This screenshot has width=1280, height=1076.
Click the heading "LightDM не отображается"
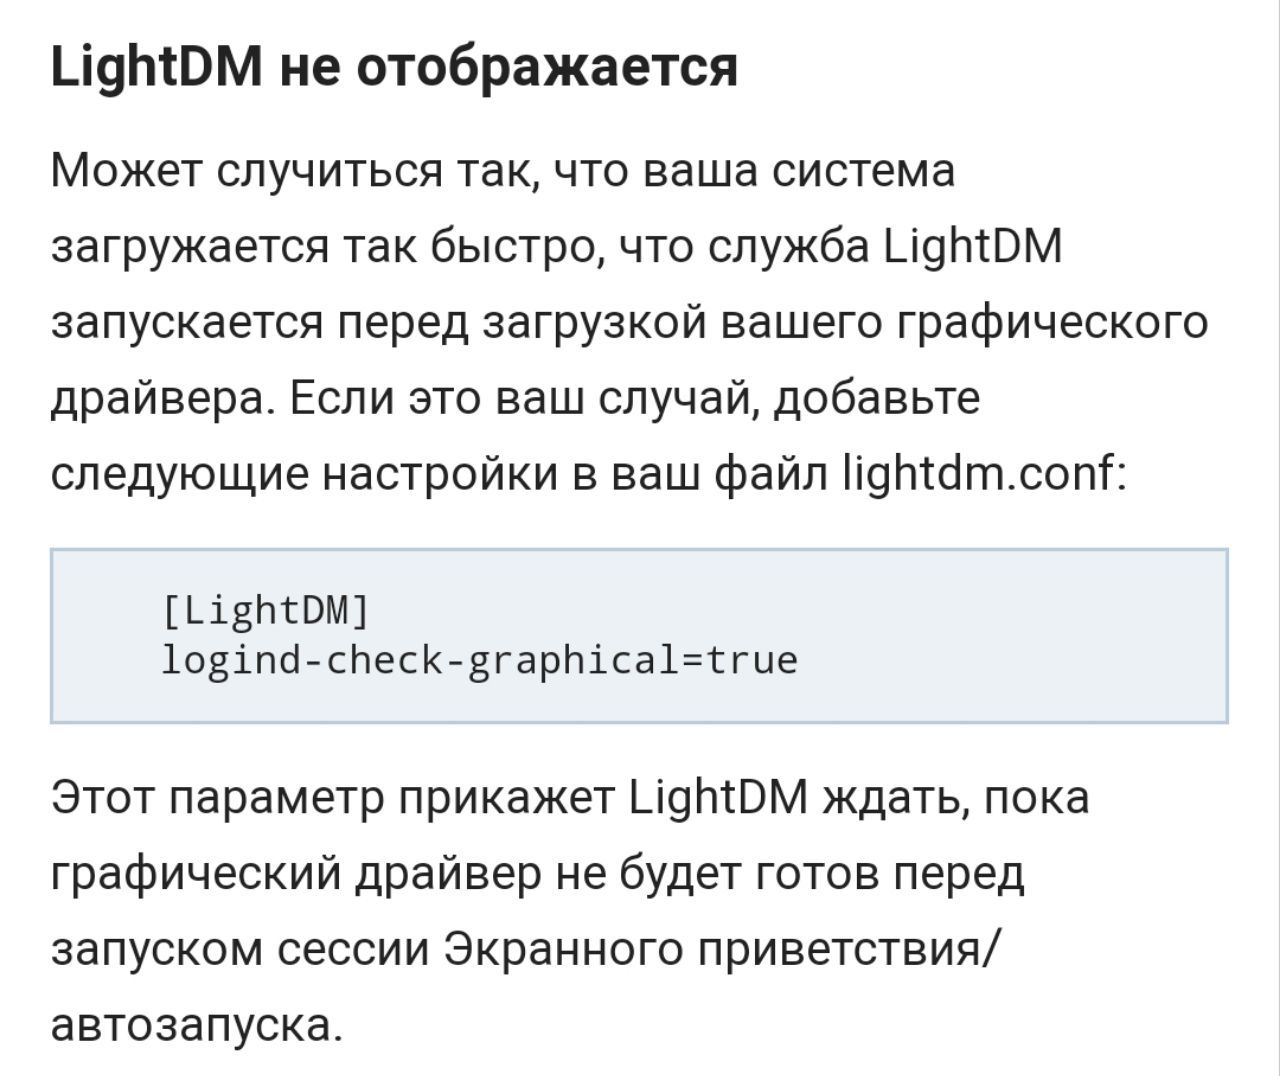click(x=394, y=67)
